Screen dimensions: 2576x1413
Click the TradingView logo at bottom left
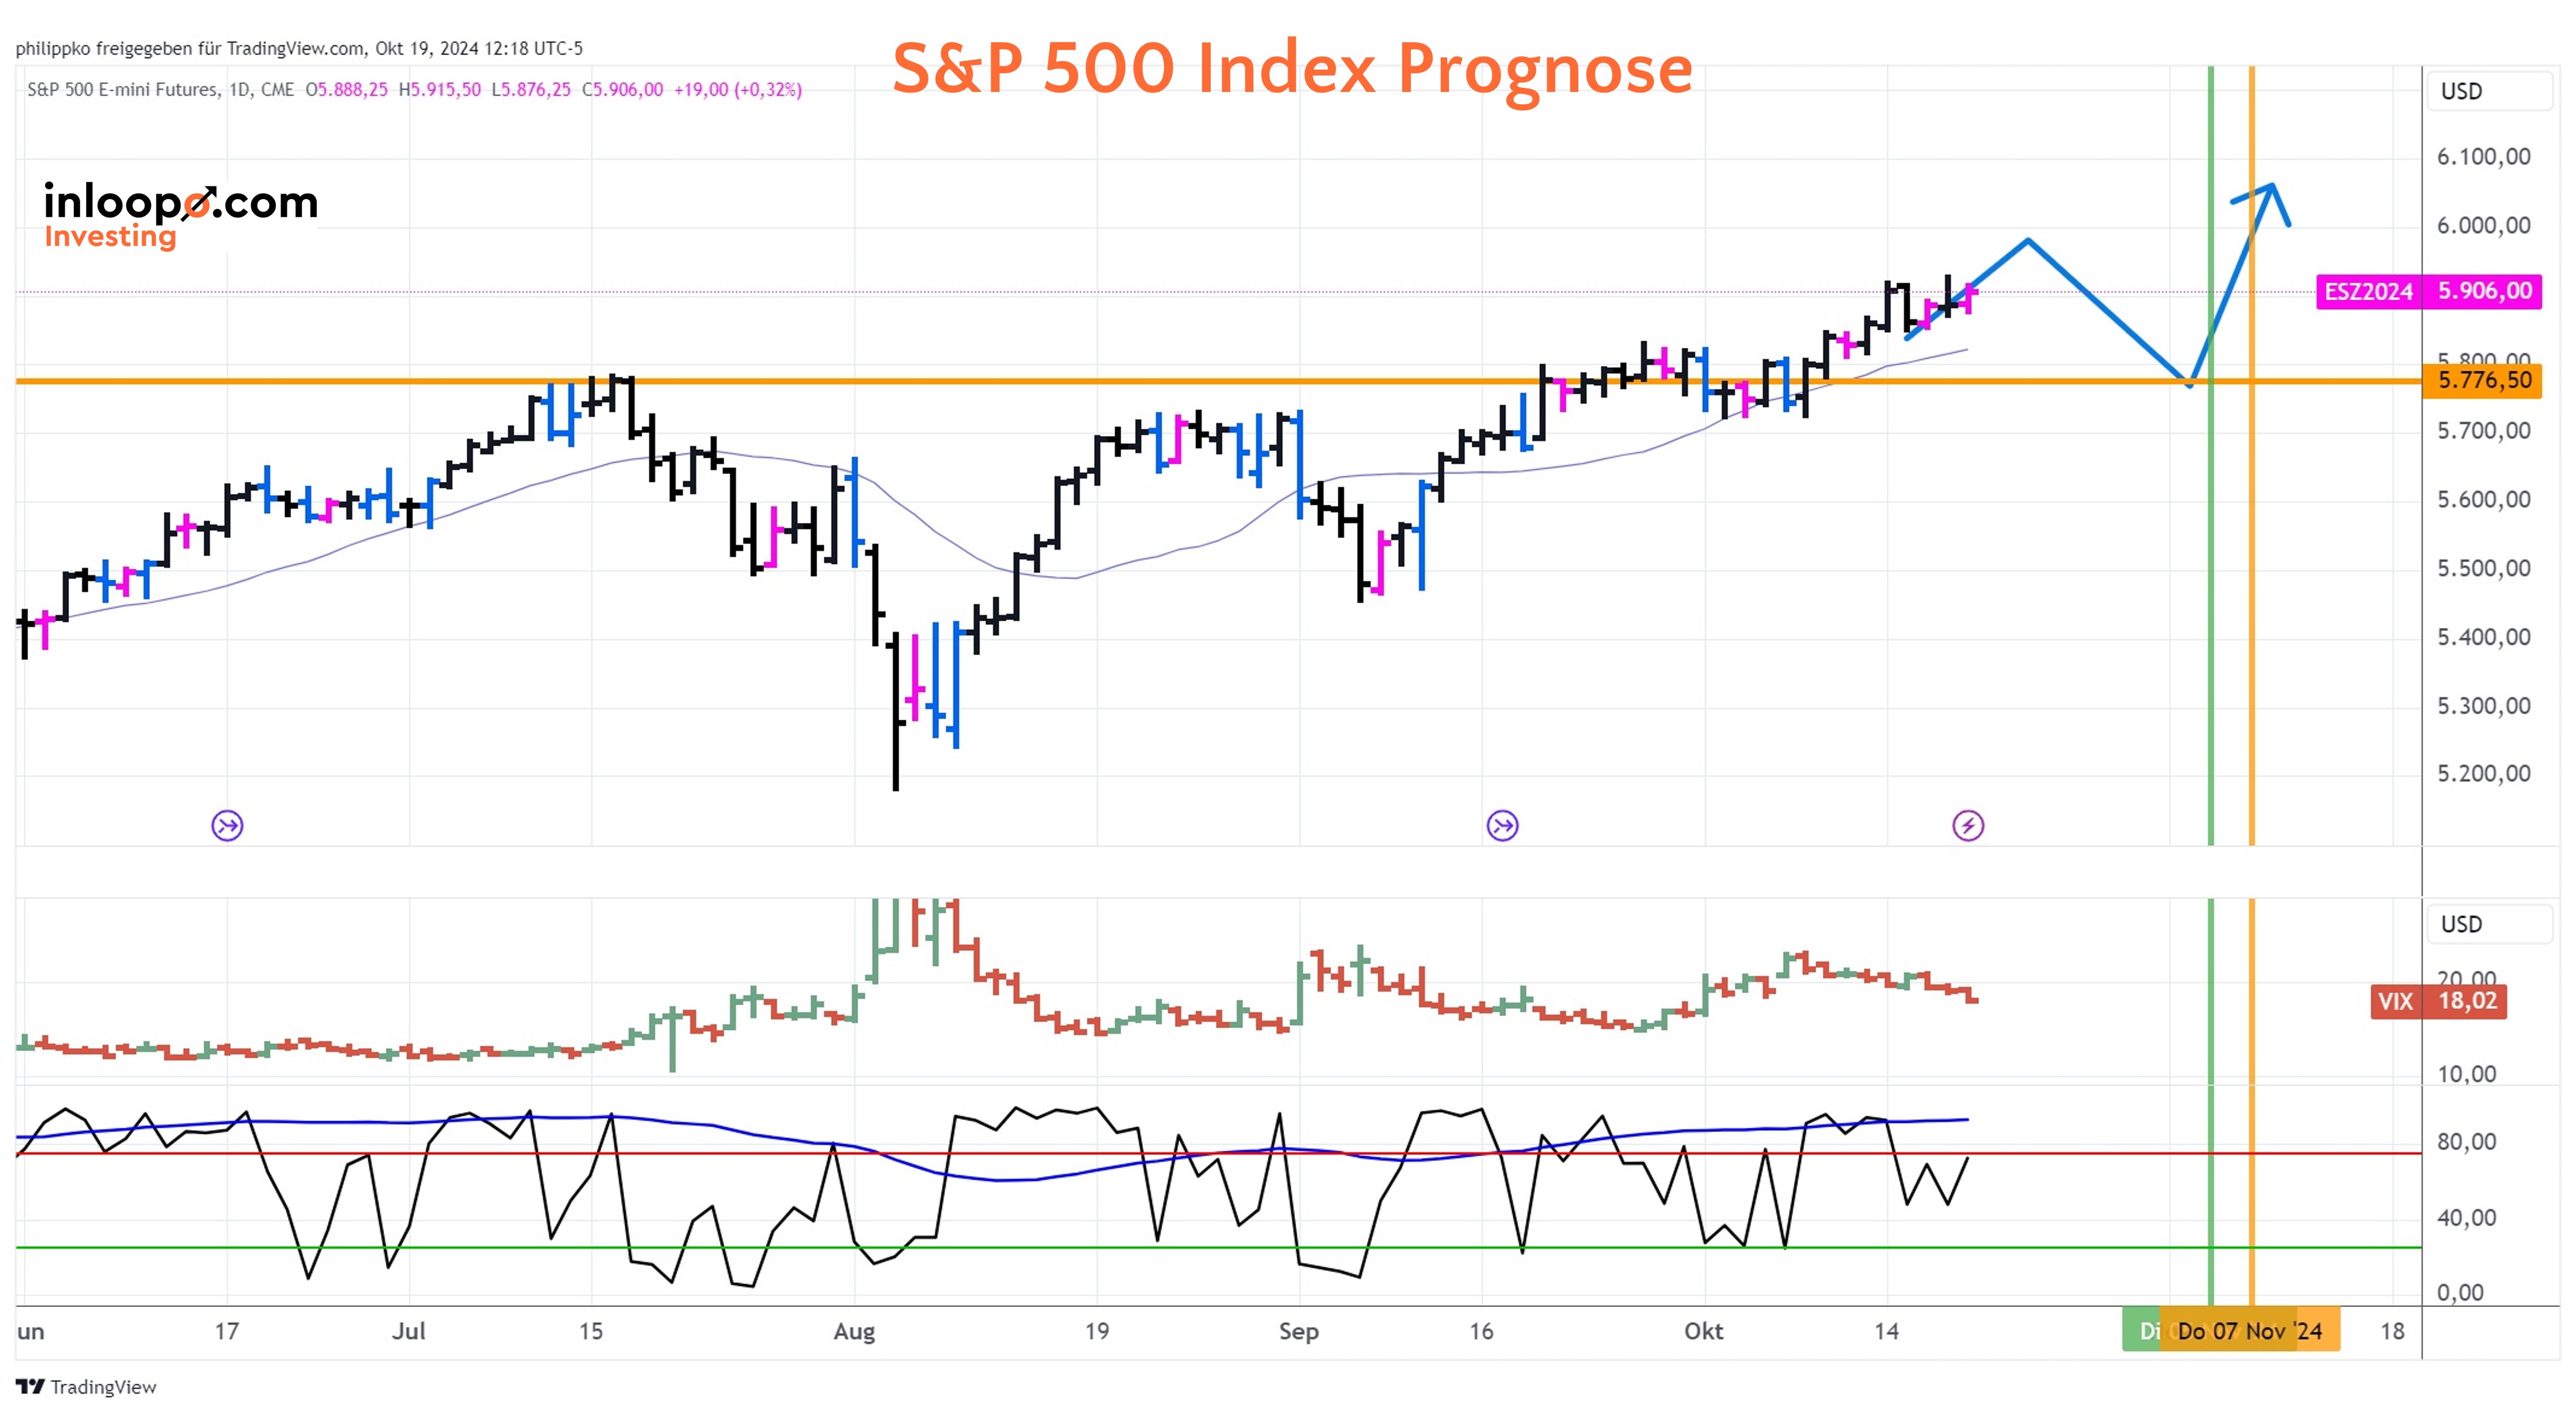86,1386
